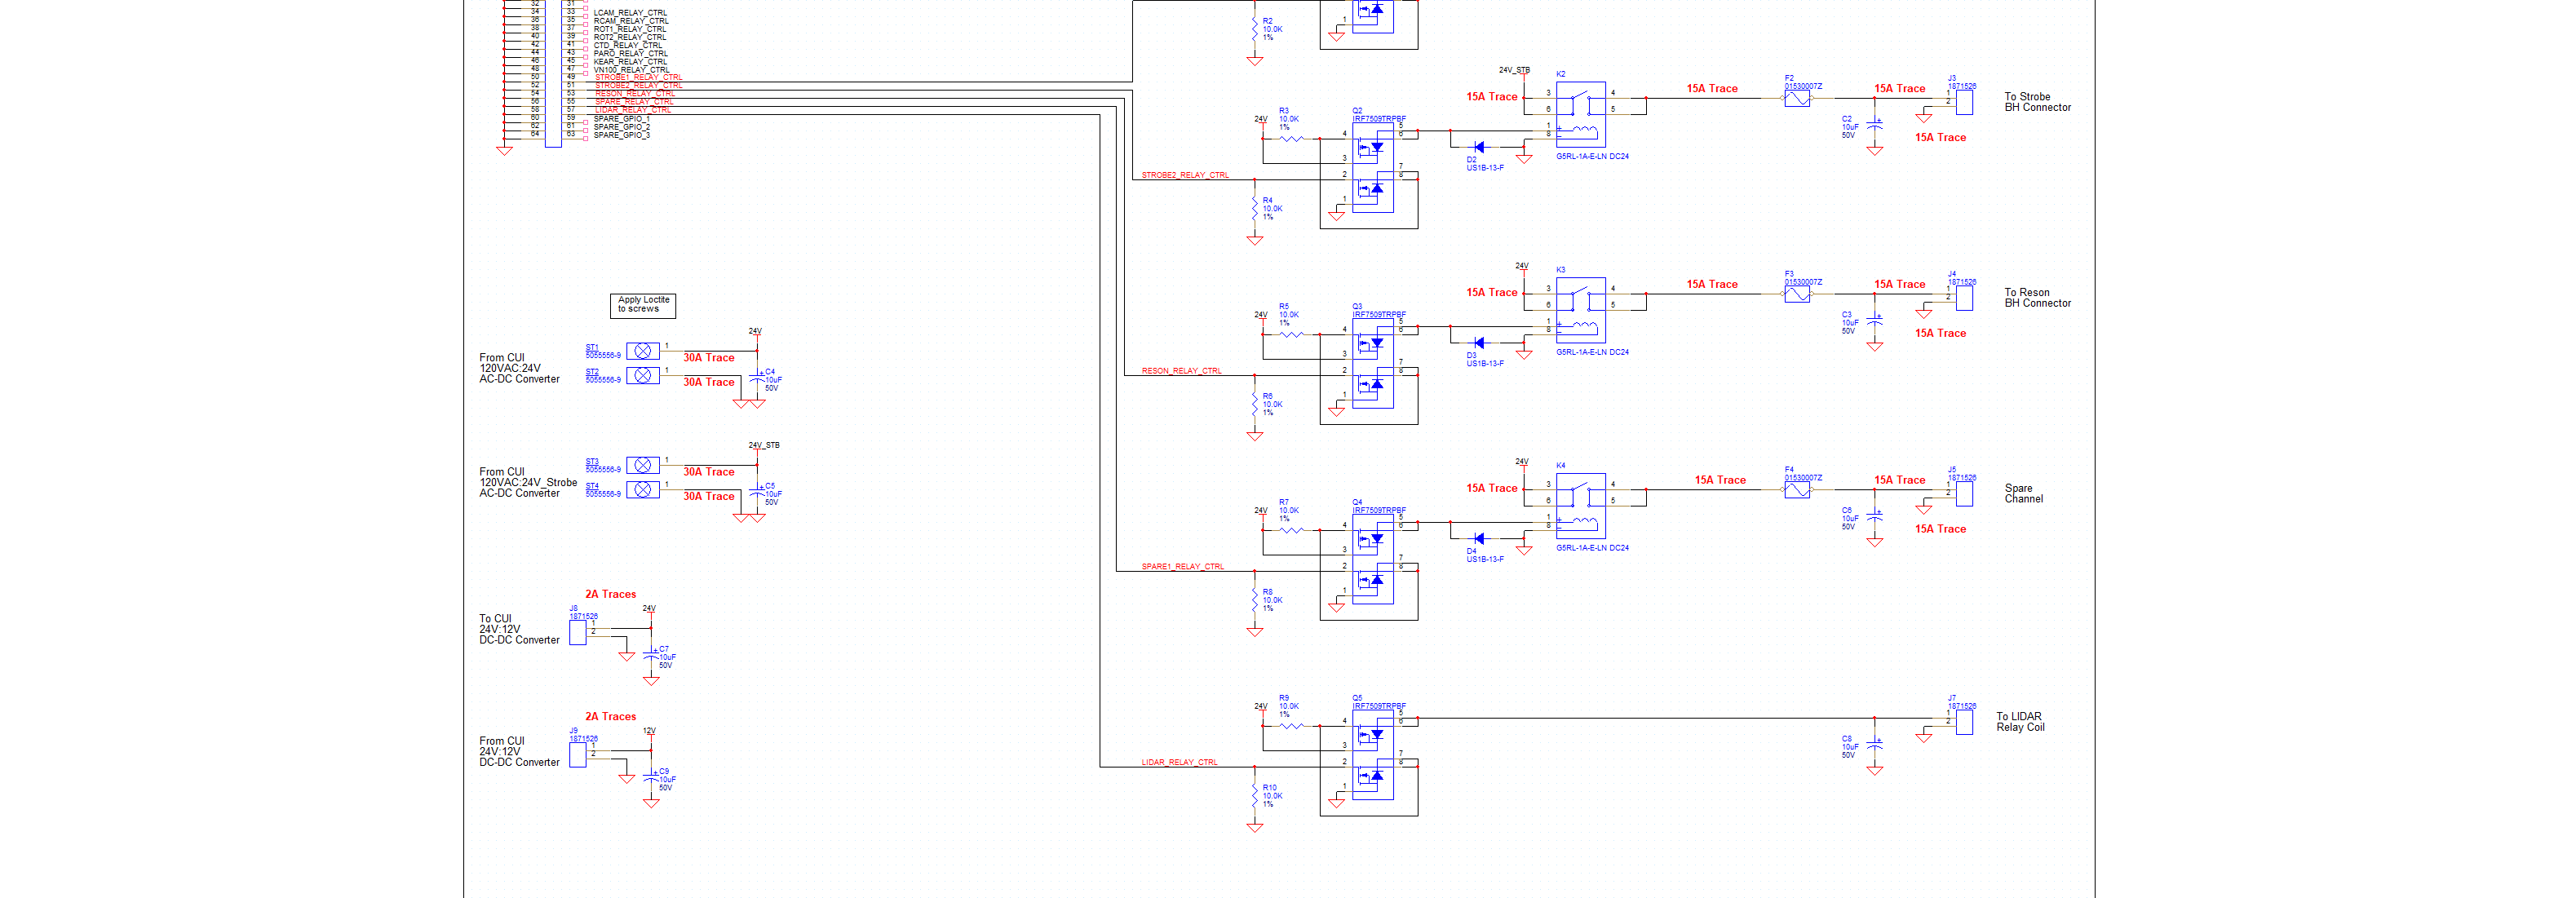
Task: Select screw terminal ST4 symbol
Action: (x=643, y=489)
